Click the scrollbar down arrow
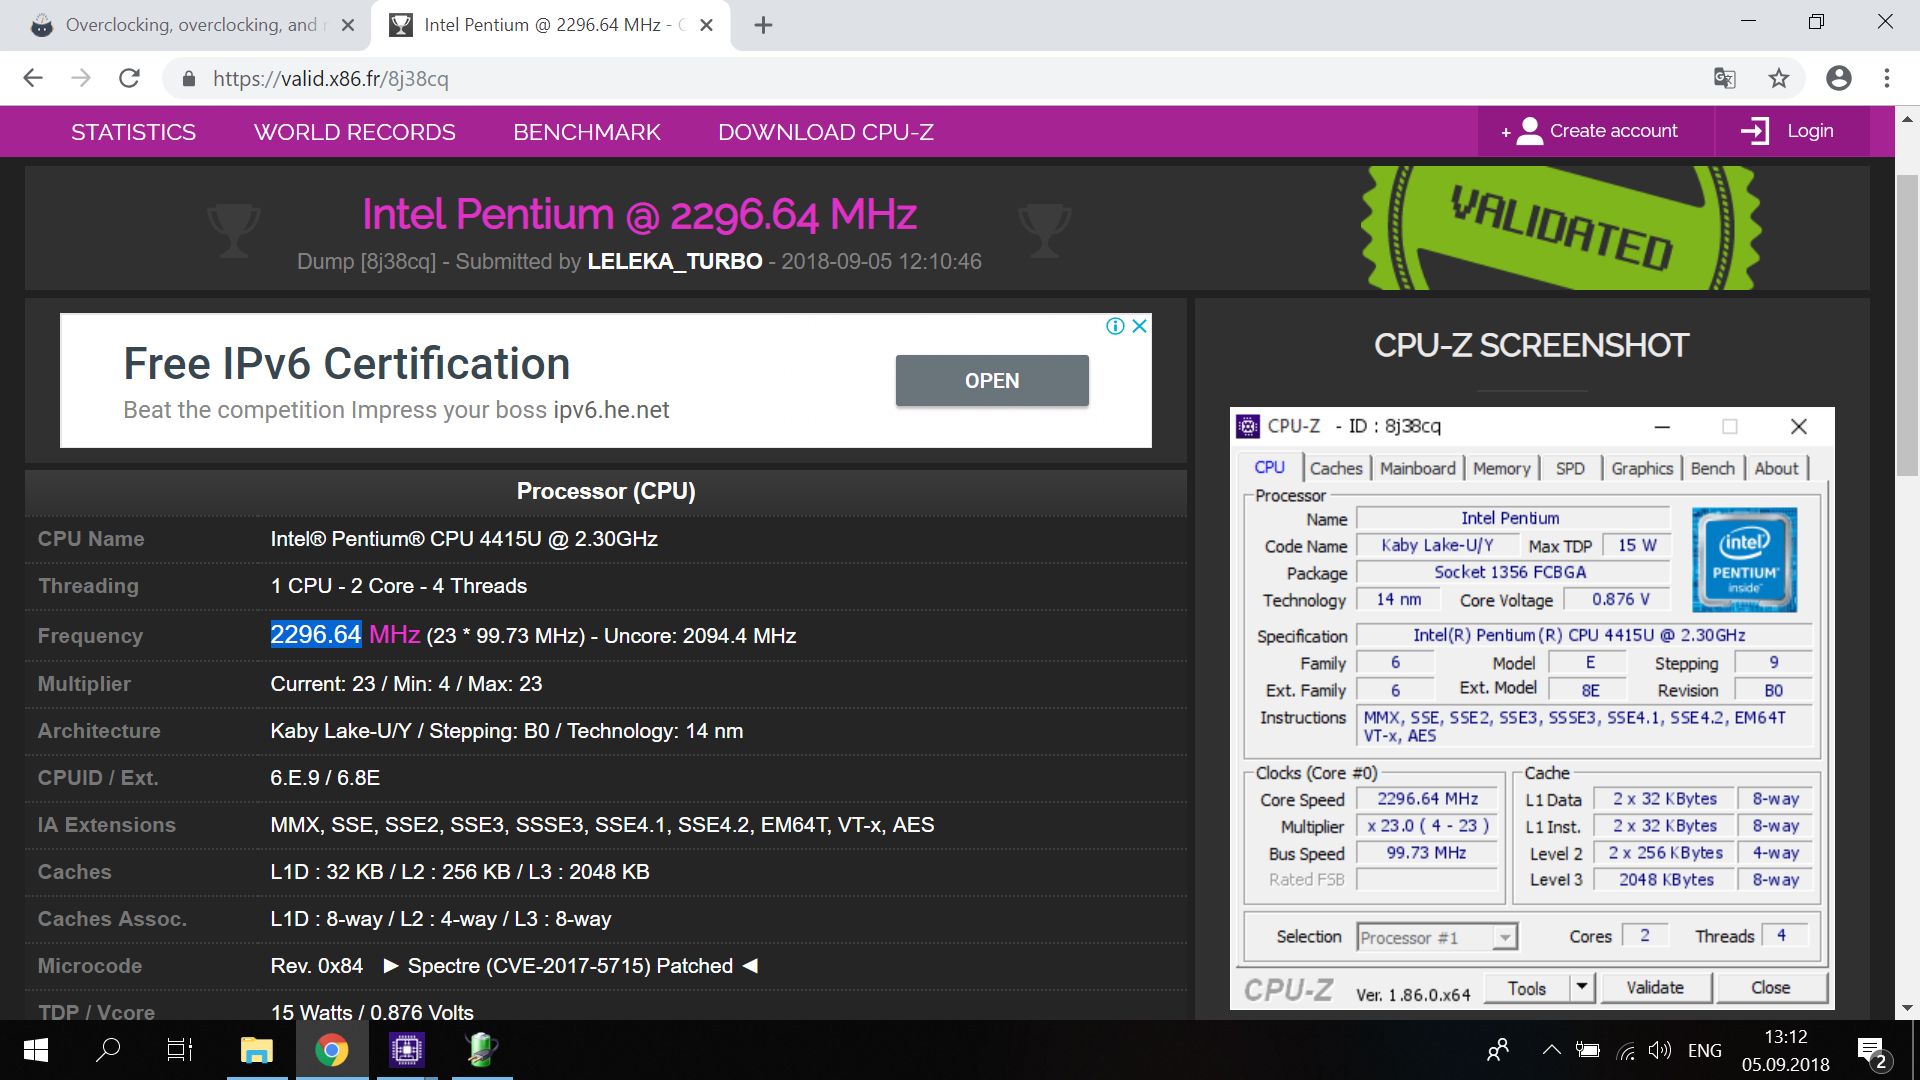The image size is (1920, 1080). (x=1908, y=1008)
